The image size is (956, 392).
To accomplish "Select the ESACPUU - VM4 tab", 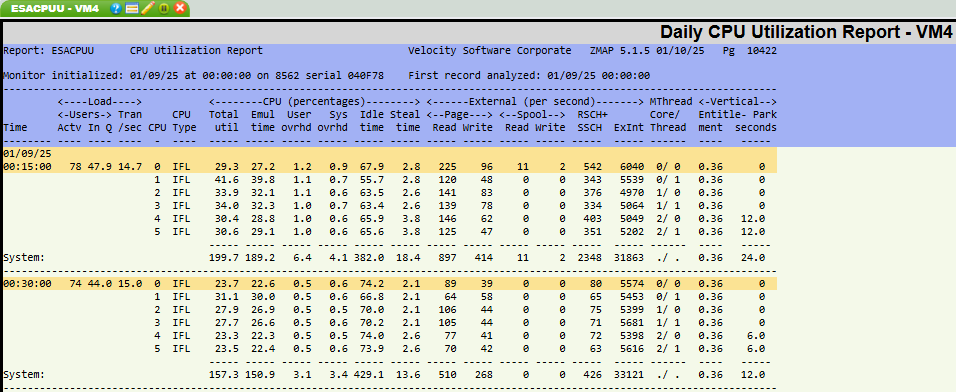I will point(55,9).
